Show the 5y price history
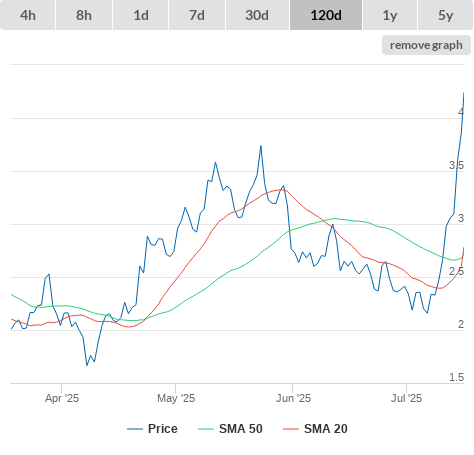The height and width of the screenshot is (455, 474). pos(445,15)
